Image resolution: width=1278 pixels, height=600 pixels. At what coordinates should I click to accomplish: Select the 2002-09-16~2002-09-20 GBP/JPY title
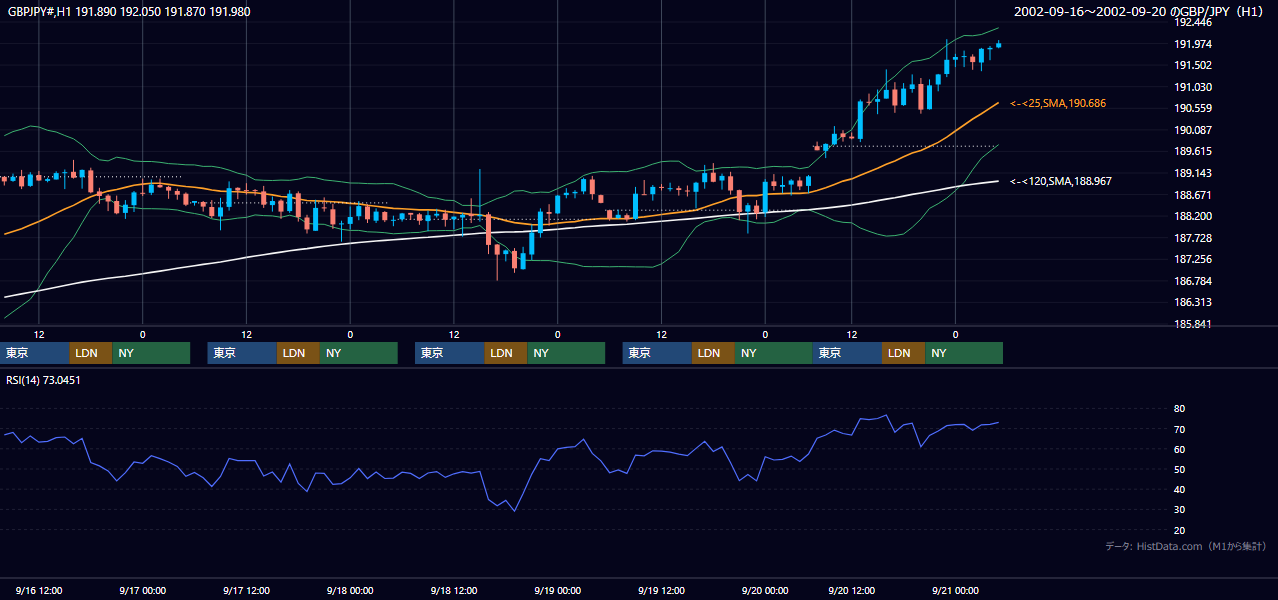click(x=1141, y=11)
